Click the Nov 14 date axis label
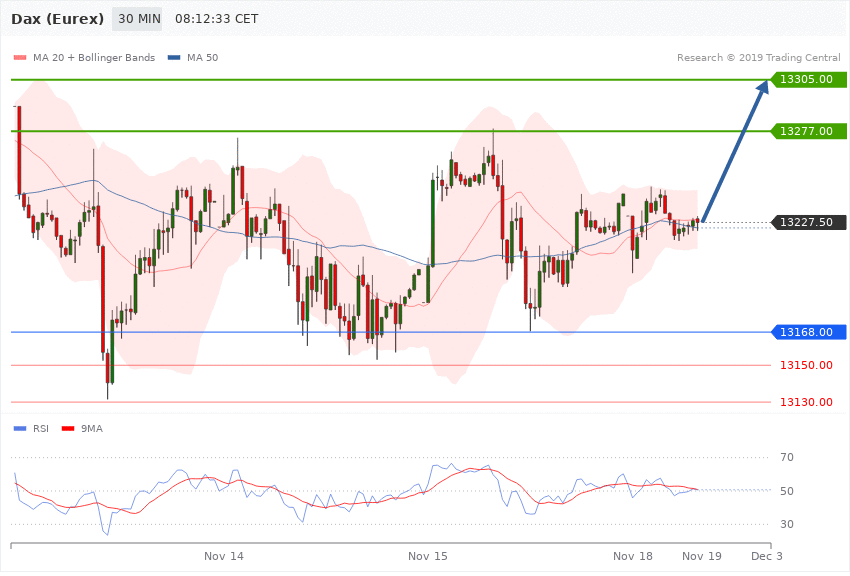This screenshot has width=850, height=576. click(224, 556)
